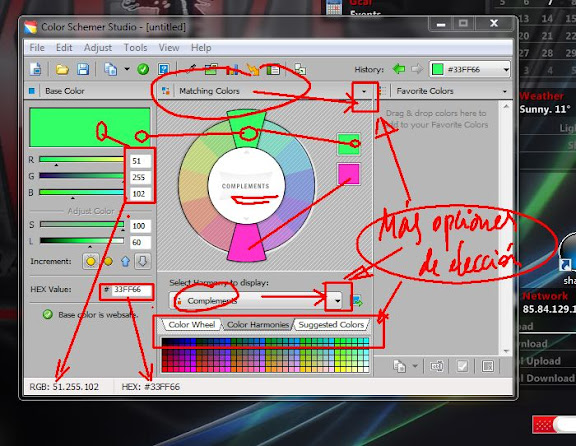Click the bar chart toolbar icon
The height and width of the screenshot is (446, 576).
(232, 69)
